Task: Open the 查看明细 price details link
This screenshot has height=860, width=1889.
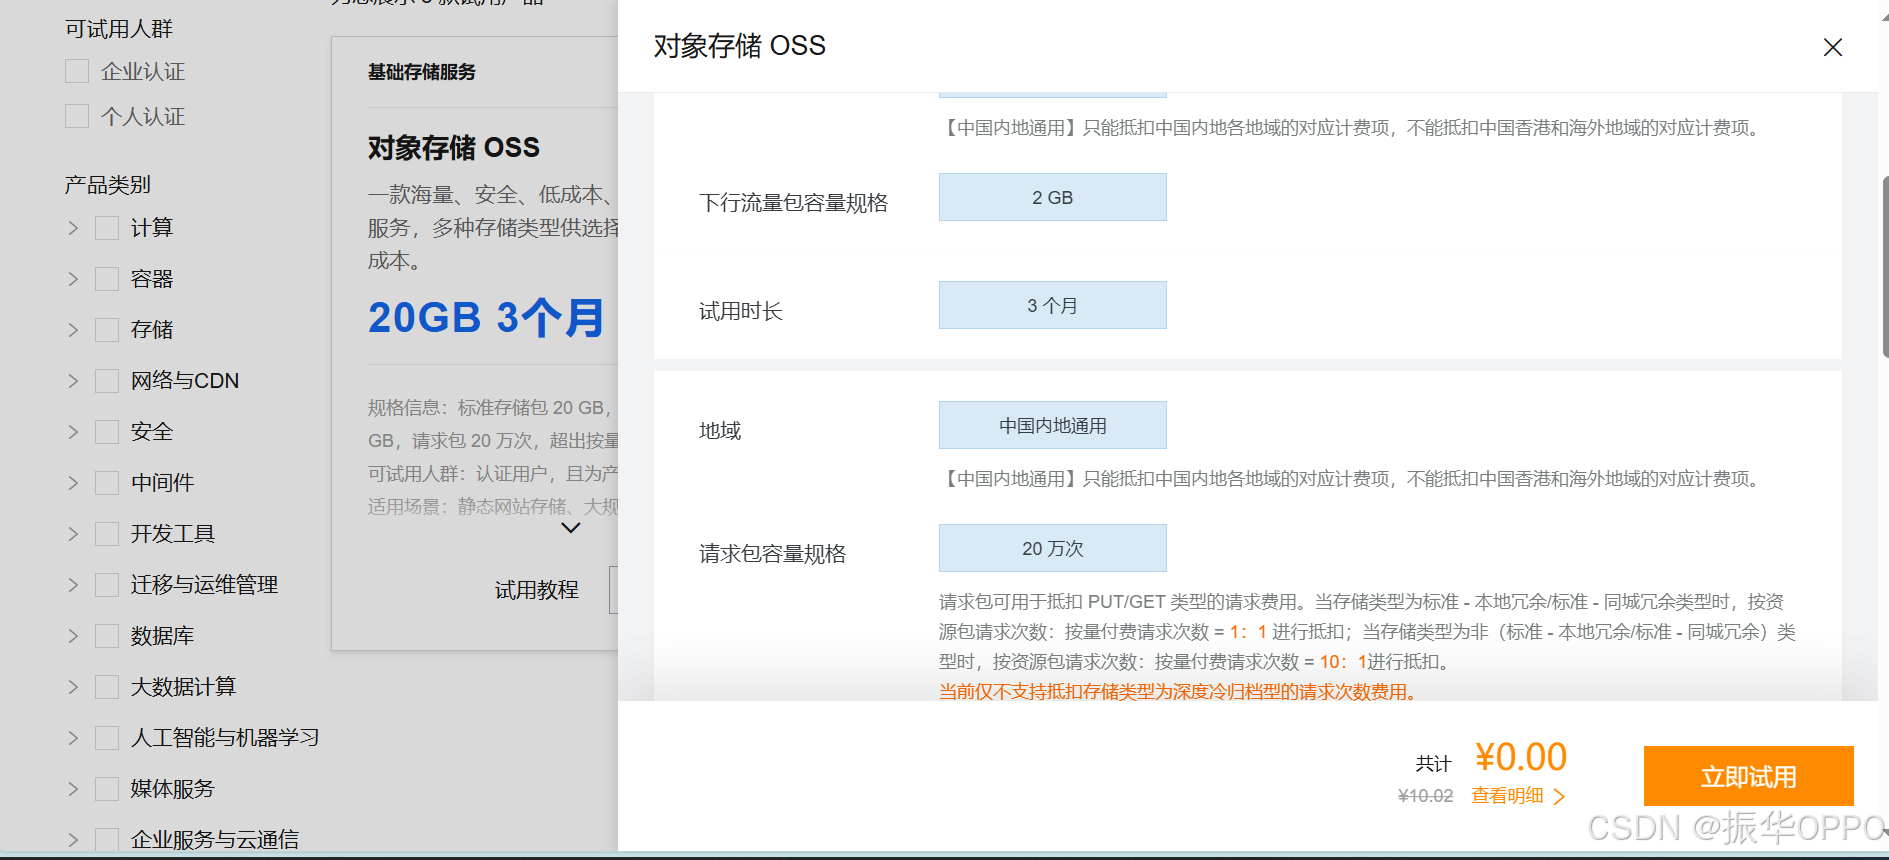Action: pos(1507,796)
